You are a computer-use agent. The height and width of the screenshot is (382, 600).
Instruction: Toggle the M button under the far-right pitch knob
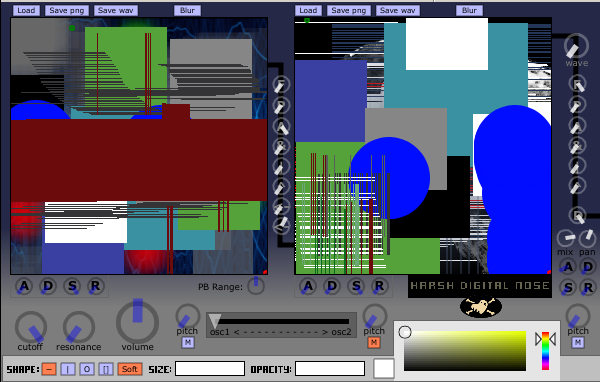(x=578, y=342)
